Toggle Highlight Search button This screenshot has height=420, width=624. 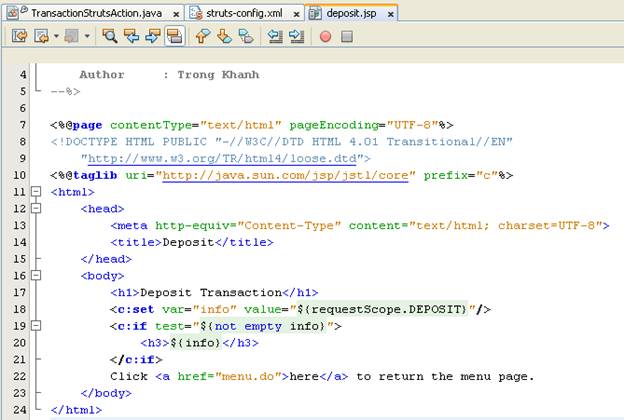click(175, 36)
